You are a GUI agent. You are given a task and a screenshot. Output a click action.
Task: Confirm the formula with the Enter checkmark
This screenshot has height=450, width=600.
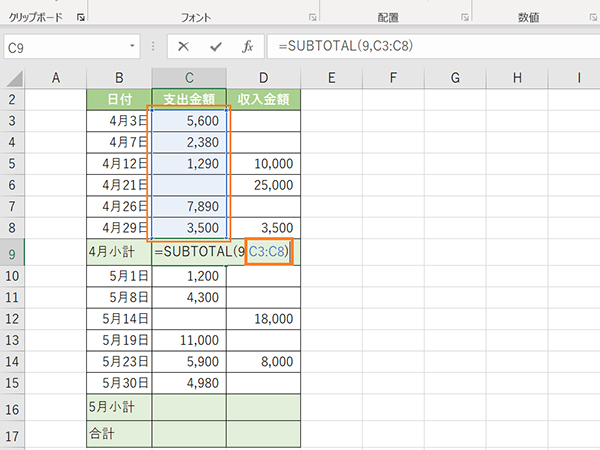pos(215,47)
